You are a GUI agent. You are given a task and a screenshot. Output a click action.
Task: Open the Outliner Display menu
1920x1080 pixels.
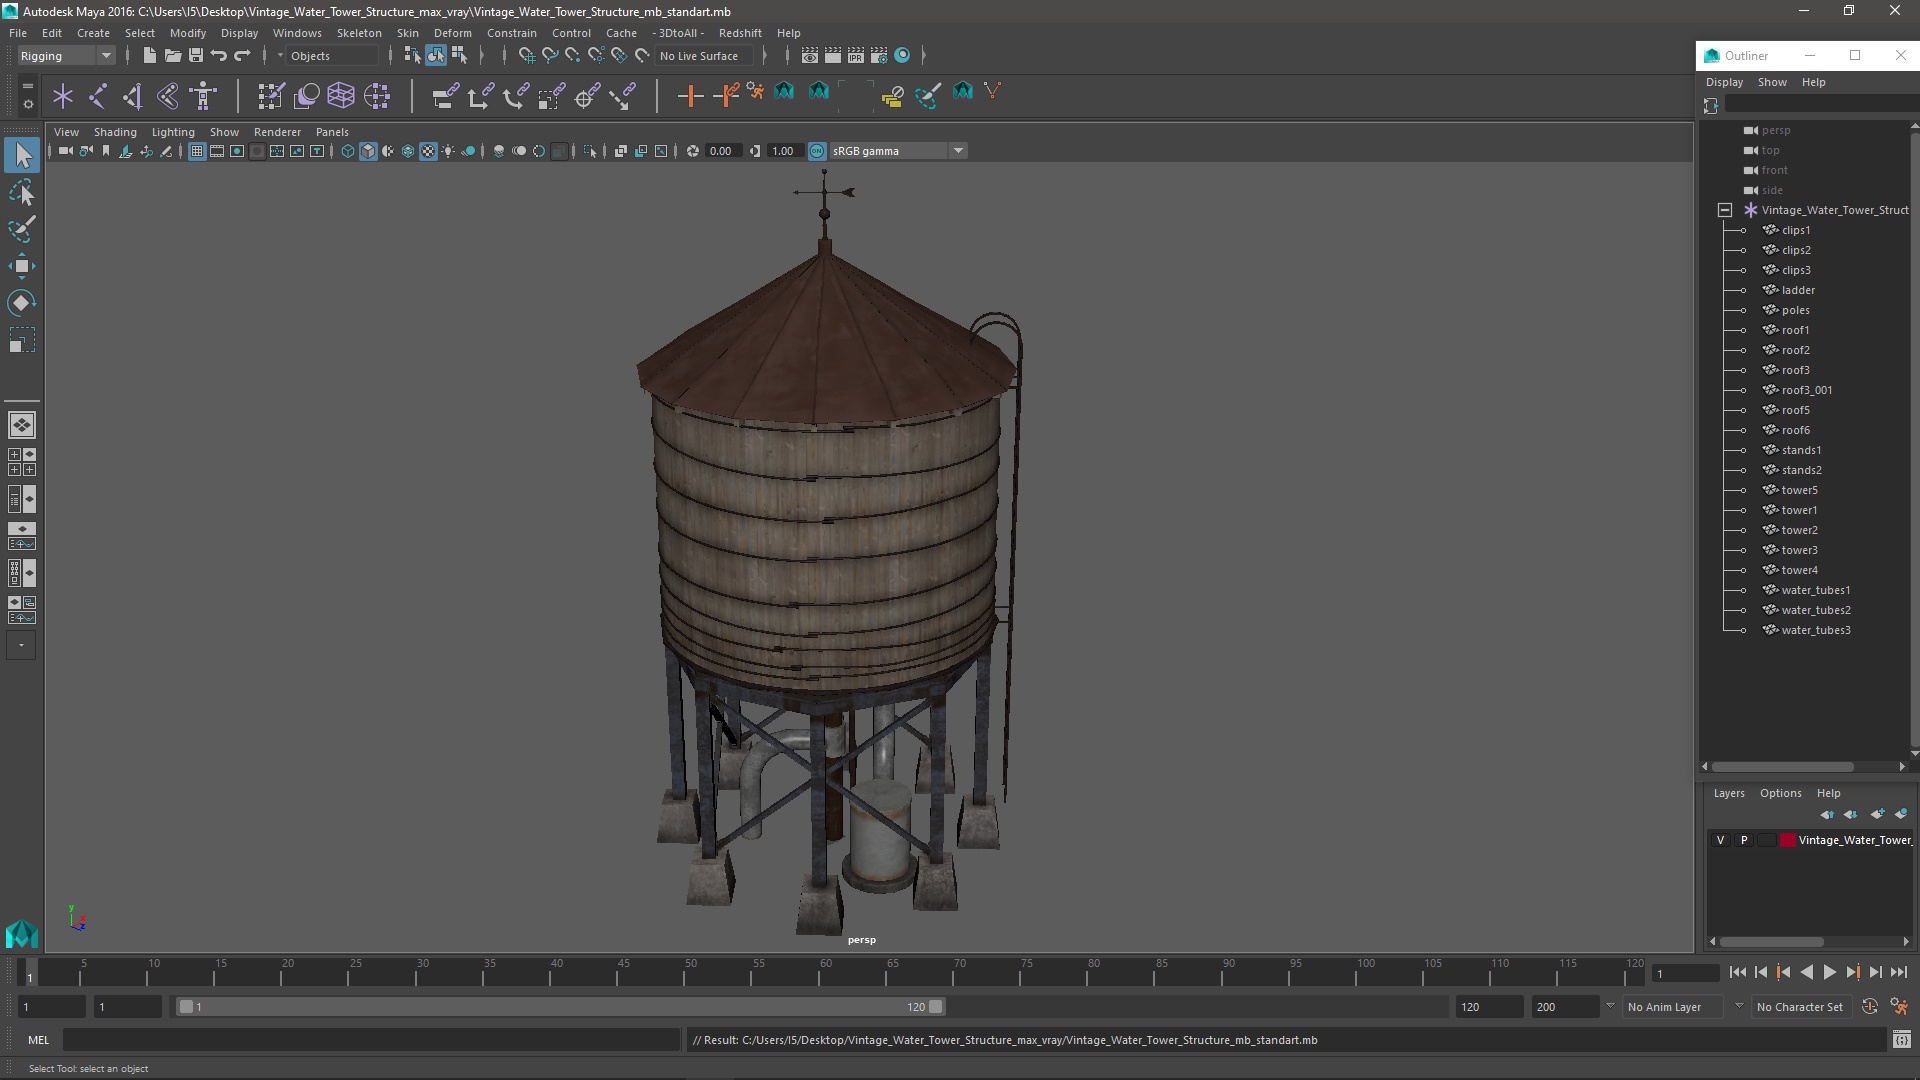click(1724, 82)
